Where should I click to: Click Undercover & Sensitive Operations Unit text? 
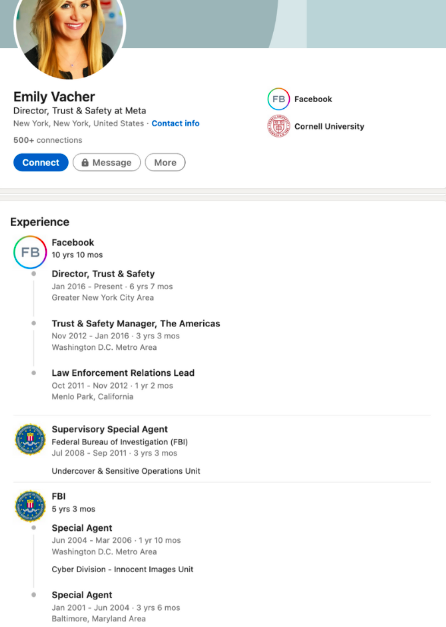(x=126, y=471)
